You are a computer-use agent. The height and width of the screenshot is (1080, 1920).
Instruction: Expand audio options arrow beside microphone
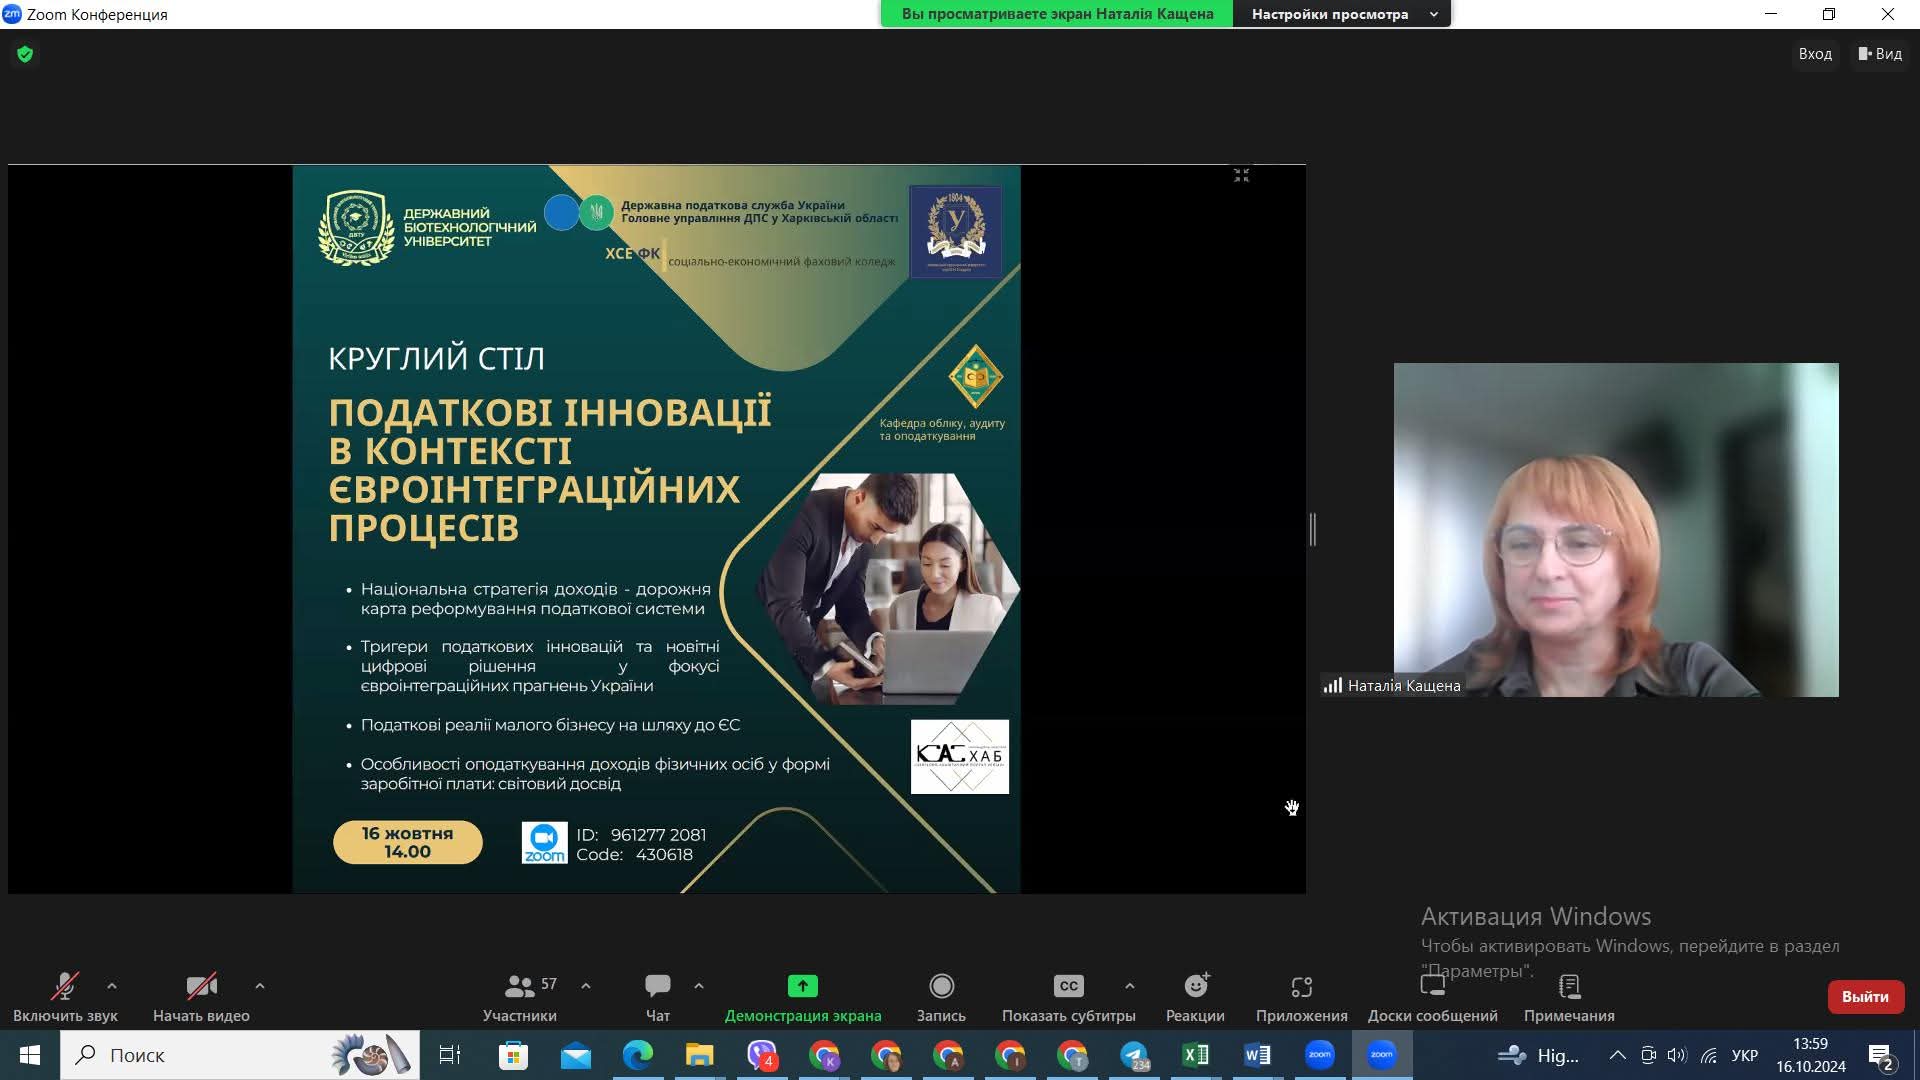click(x=112, y=986)
